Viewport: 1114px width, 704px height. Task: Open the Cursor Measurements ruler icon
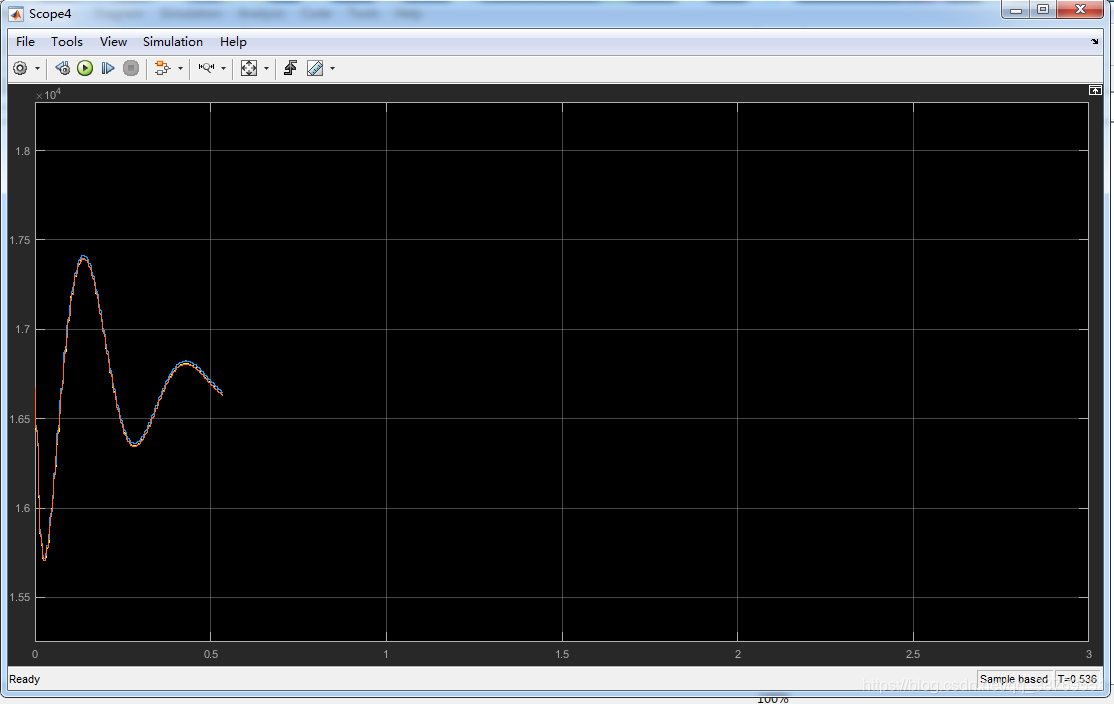[x=315, y=68]
